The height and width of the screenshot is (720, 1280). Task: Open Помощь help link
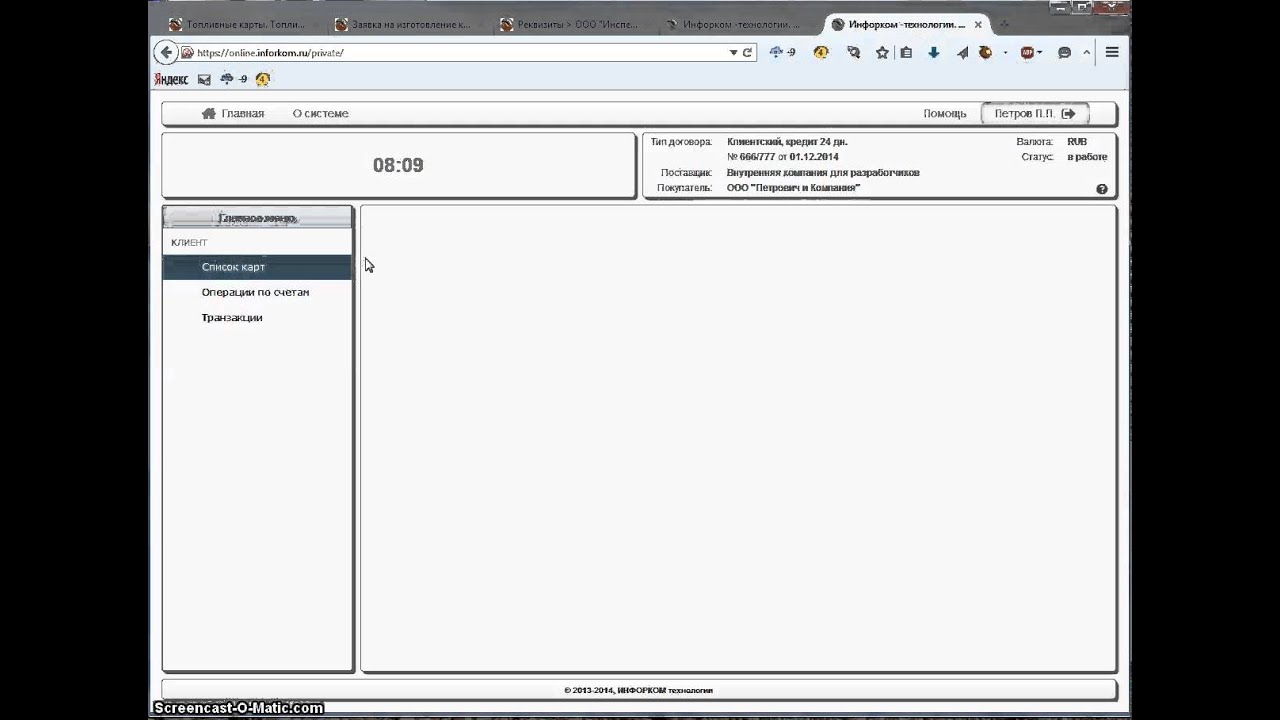(945, 114)
